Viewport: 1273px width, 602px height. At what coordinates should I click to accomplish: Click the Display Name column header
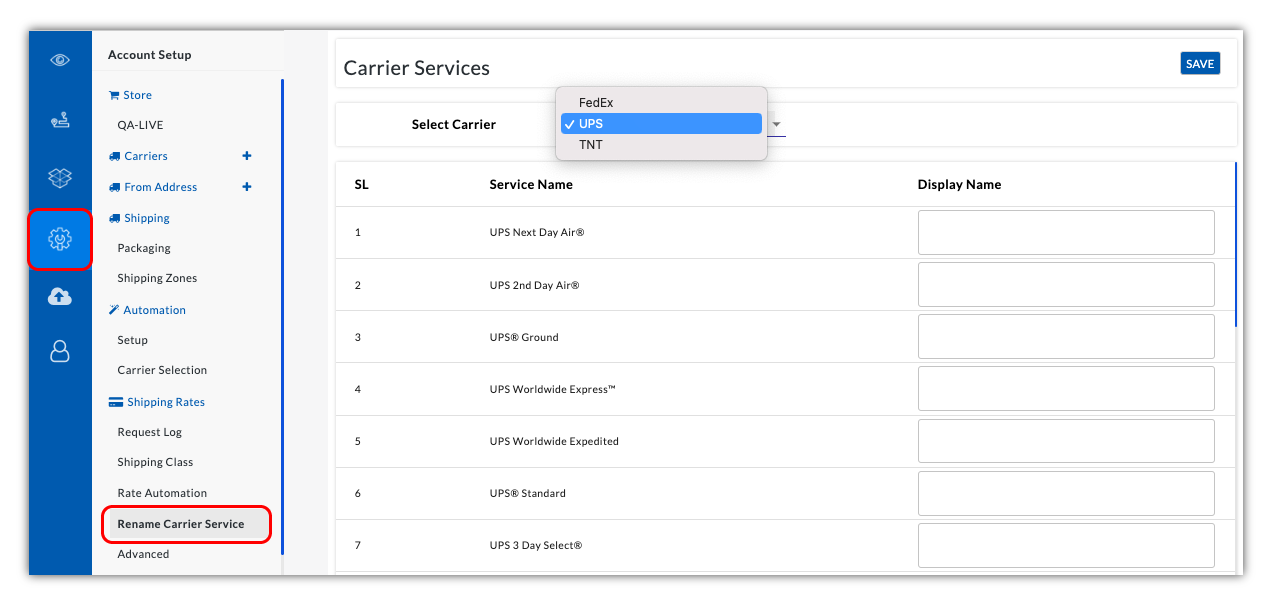[x=959, y=184]
